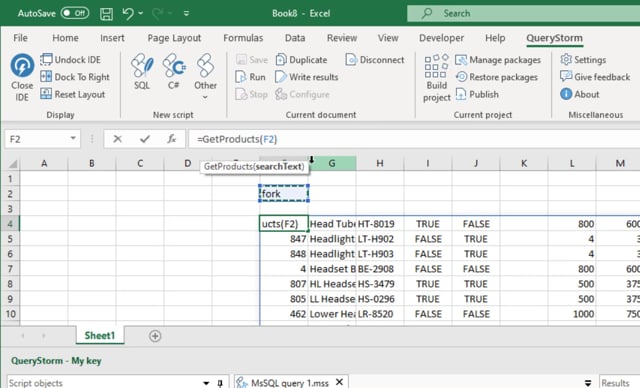Image resolution: width=640 pixels, height=388 pixels.
Task: Select column A header
Action: [x=44, y=164]
